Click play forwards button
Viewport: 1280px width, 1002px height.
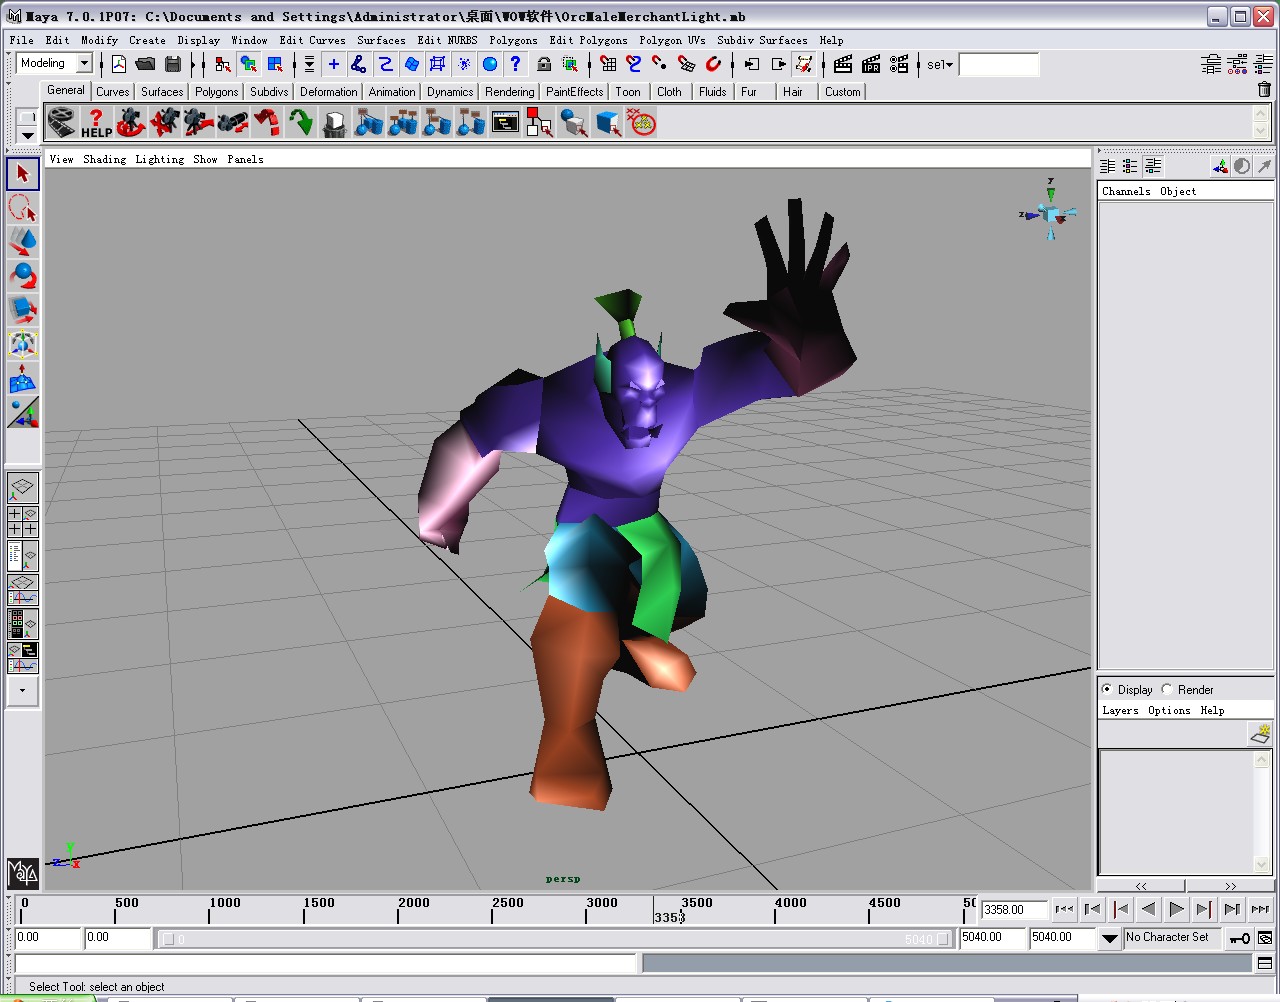[1176, 909]
